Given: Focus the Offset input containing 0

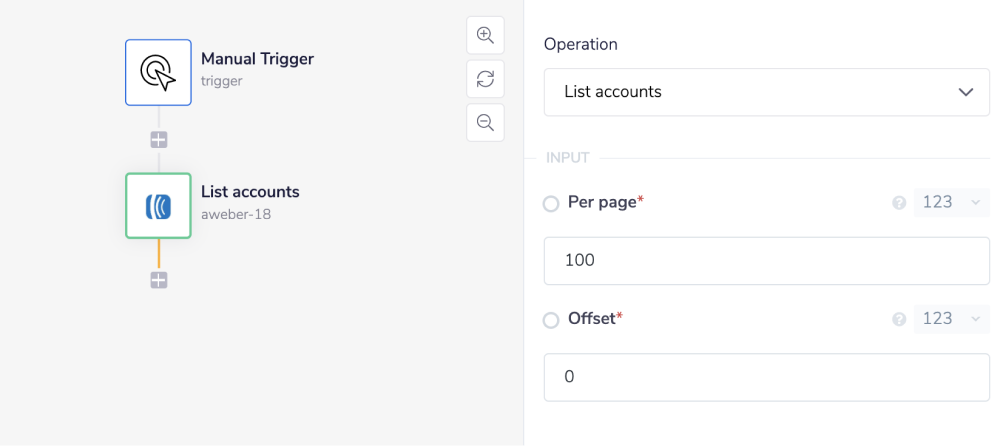Looking at the screenshot, I should point(766,378).
